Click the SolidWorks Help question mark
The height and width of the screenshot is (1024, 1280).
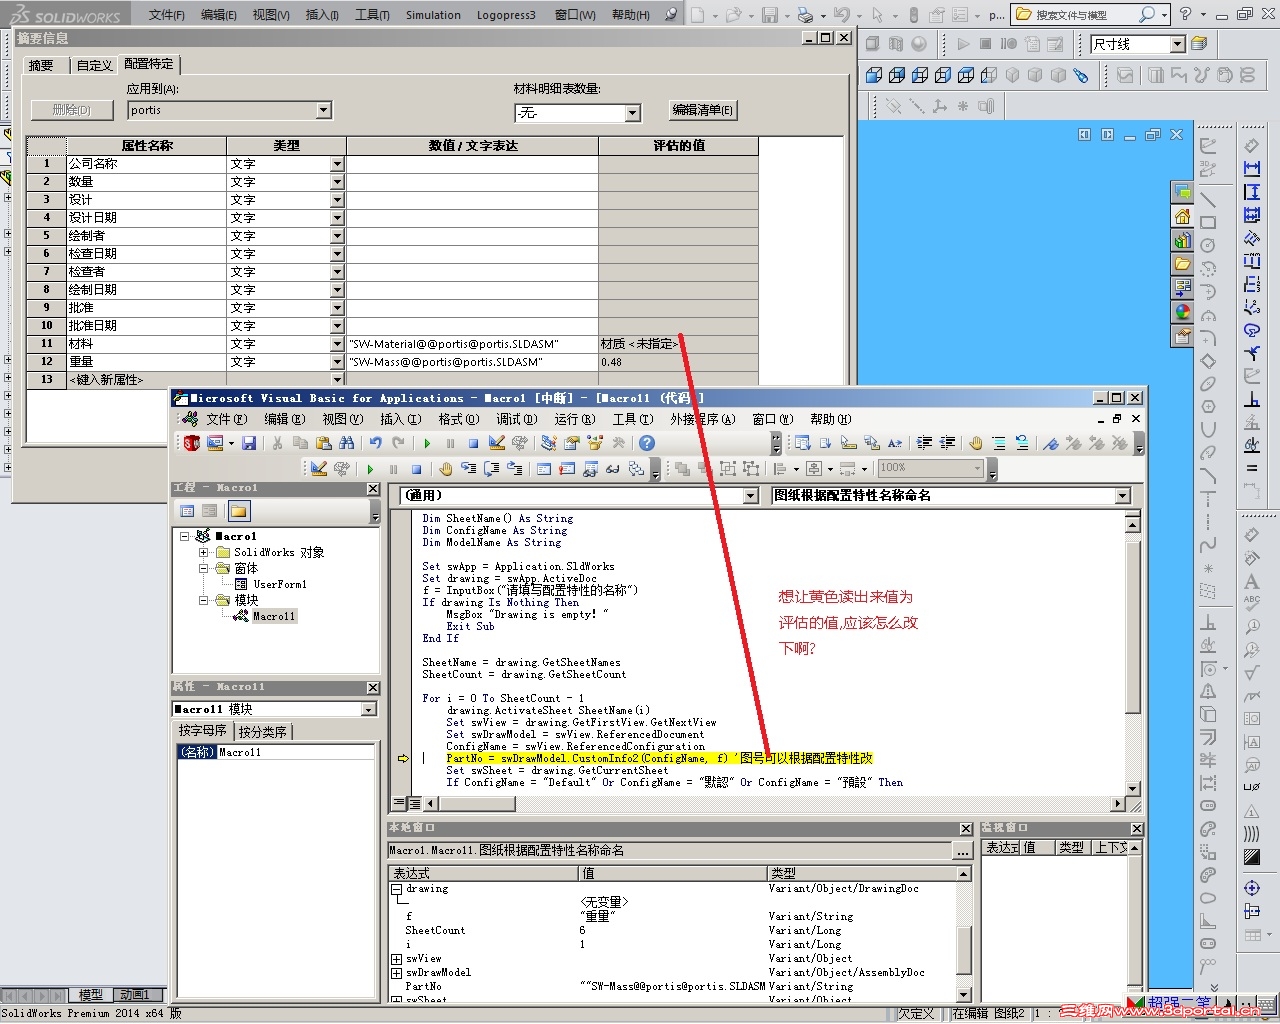(x=1185, y=14)
